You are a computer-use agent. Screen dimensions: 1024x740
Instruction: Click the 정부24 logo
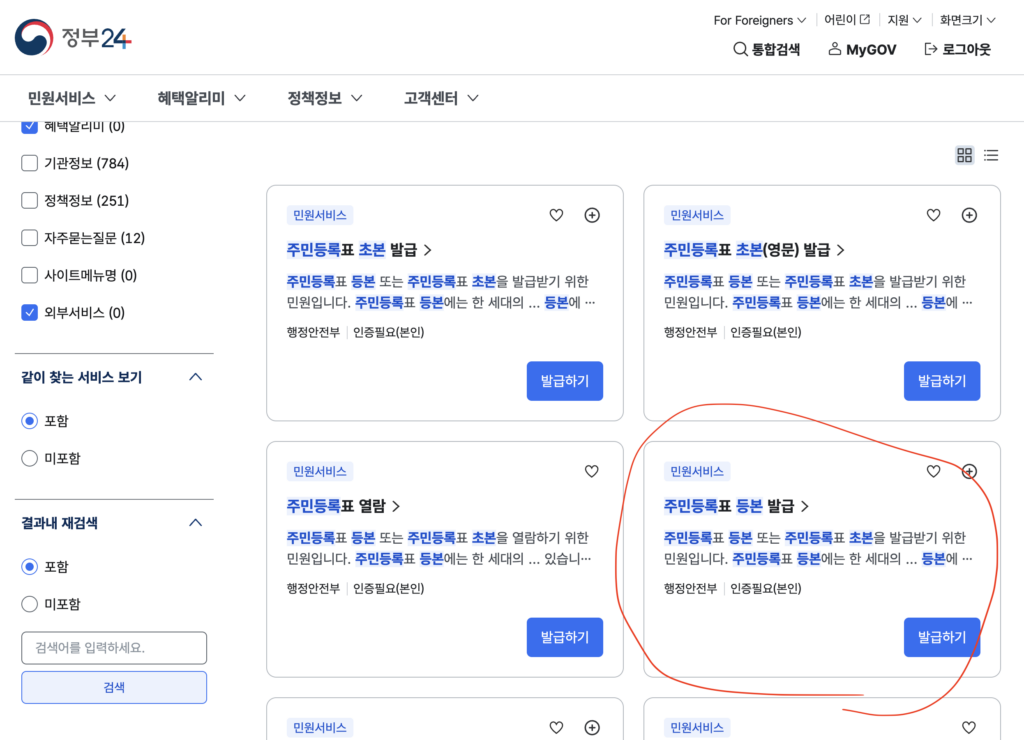click(73, 37)
